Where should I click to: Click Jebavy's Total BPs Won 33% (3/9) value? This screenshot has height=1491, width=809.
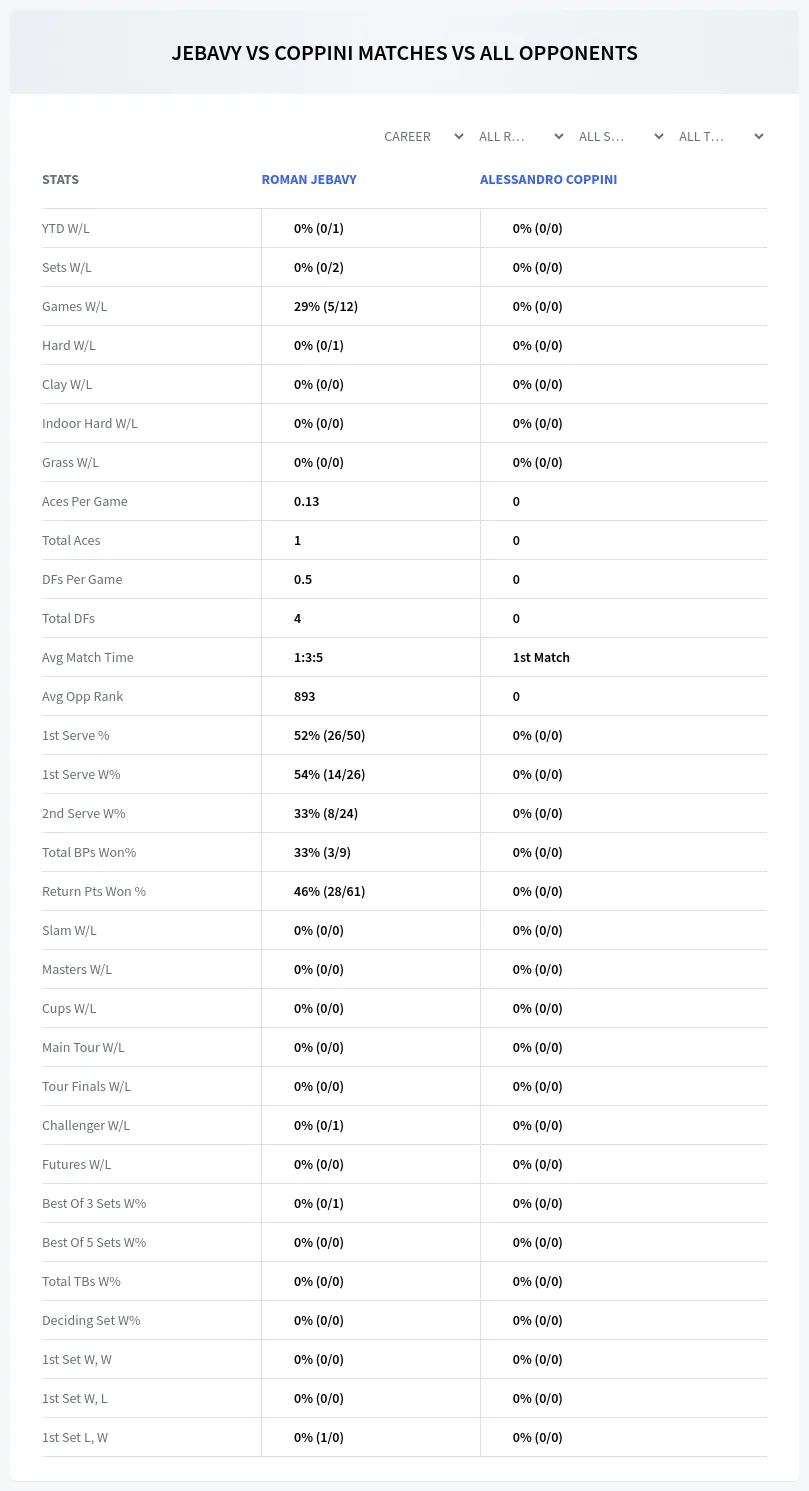[322, 852]
